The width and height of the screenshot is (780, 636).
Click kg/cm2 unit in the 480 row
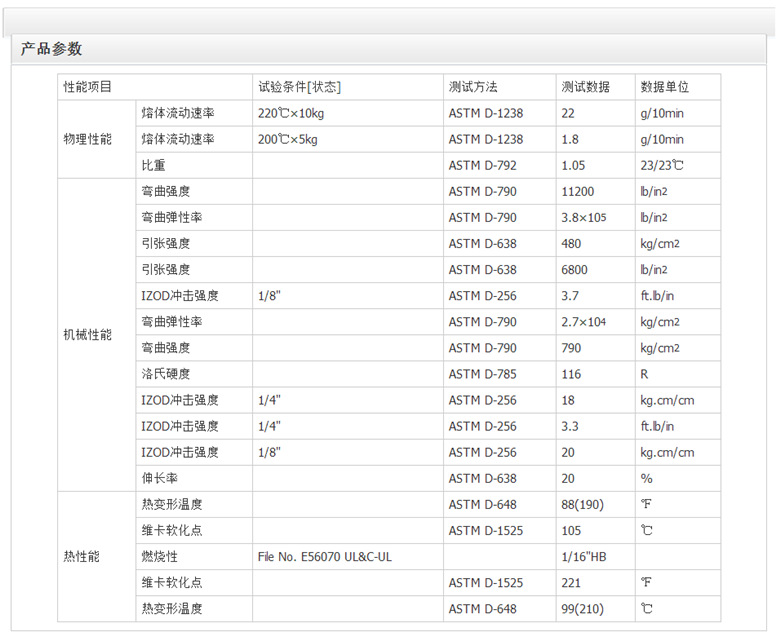(678, 244)
